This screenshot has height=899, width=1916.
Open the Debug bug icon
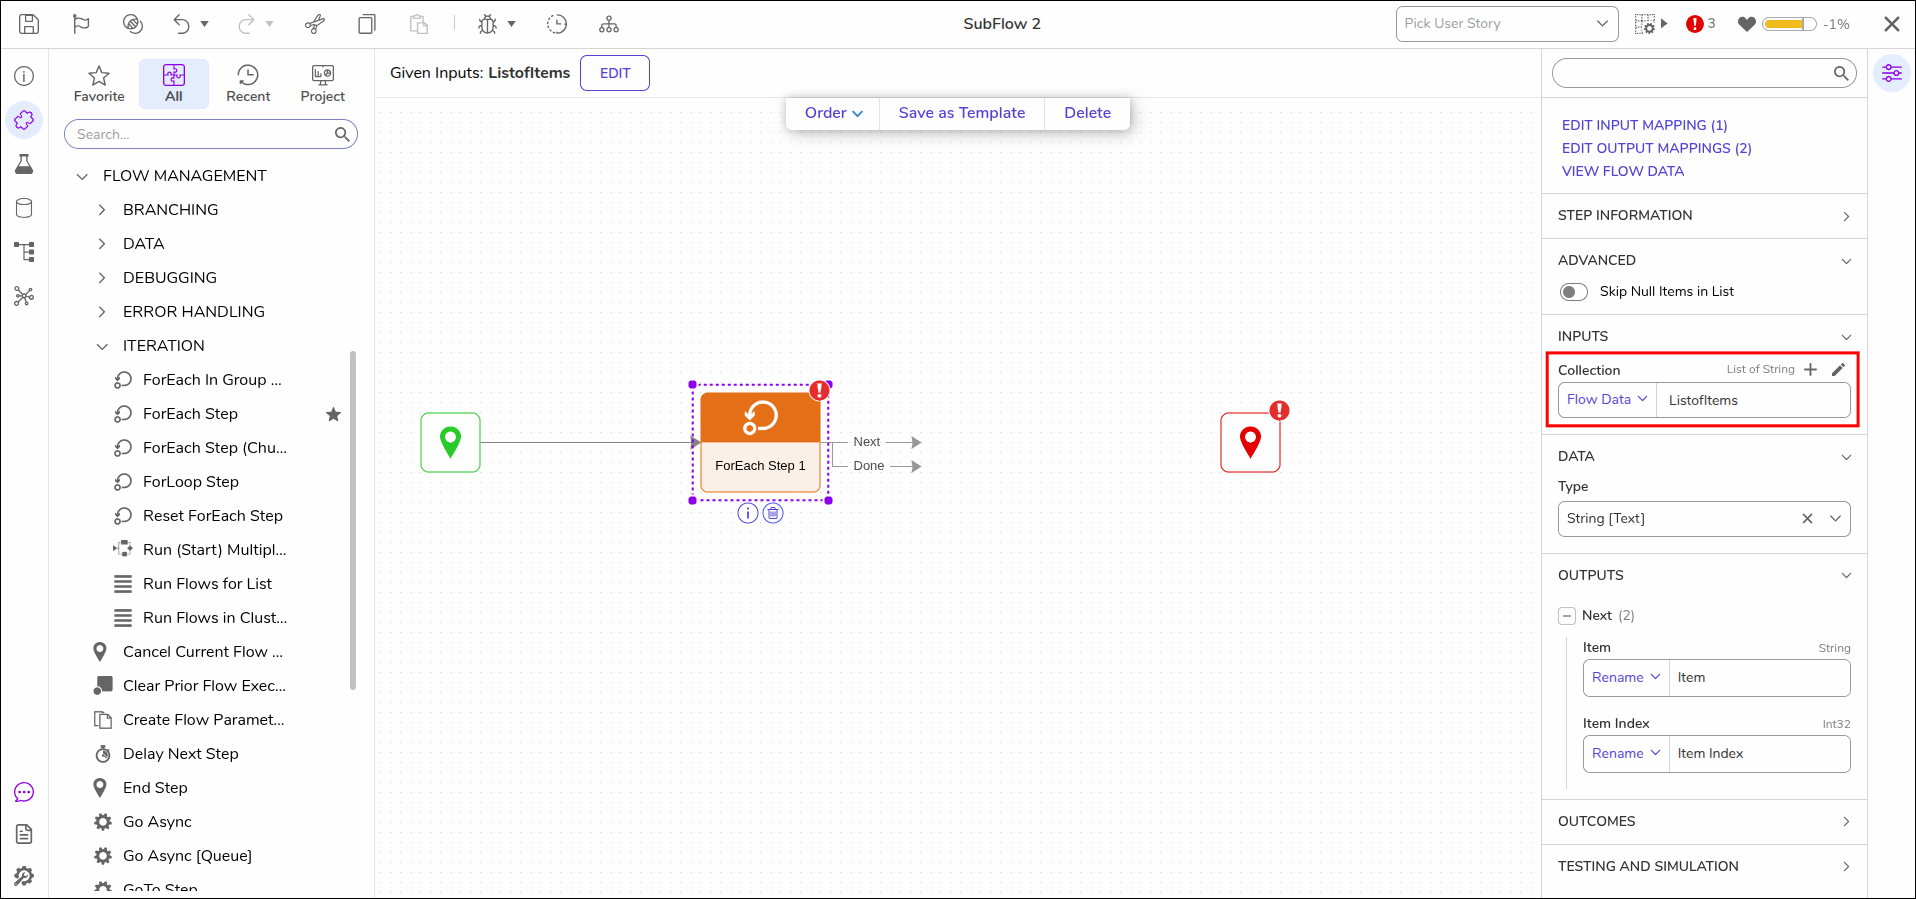pyautogui.click(x=488, y=24)
